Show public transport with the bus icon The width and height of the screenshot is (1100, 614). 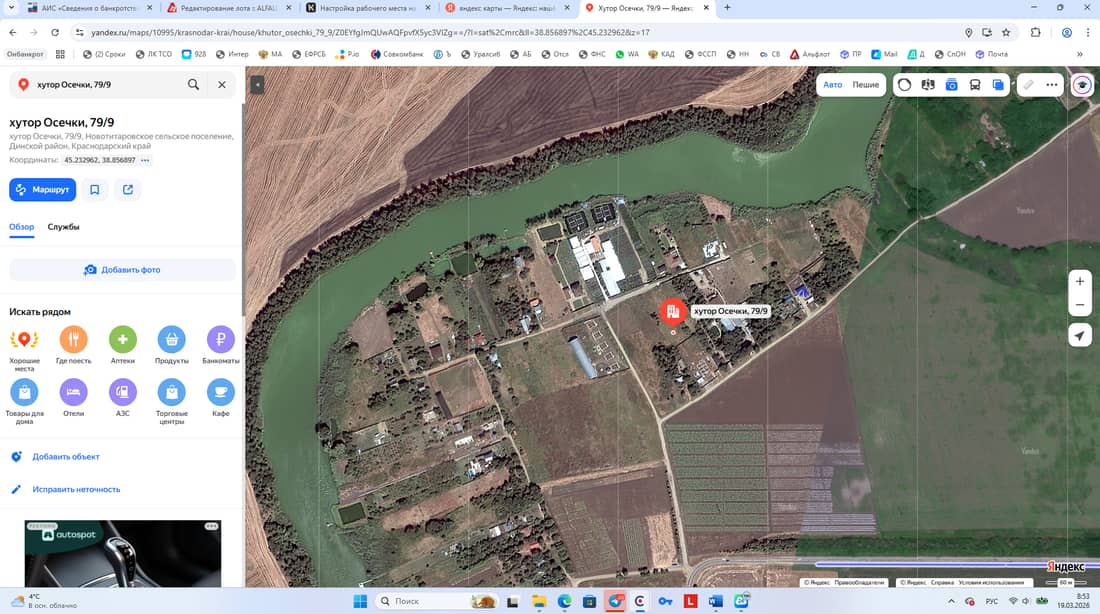click(x=975, y=85)
